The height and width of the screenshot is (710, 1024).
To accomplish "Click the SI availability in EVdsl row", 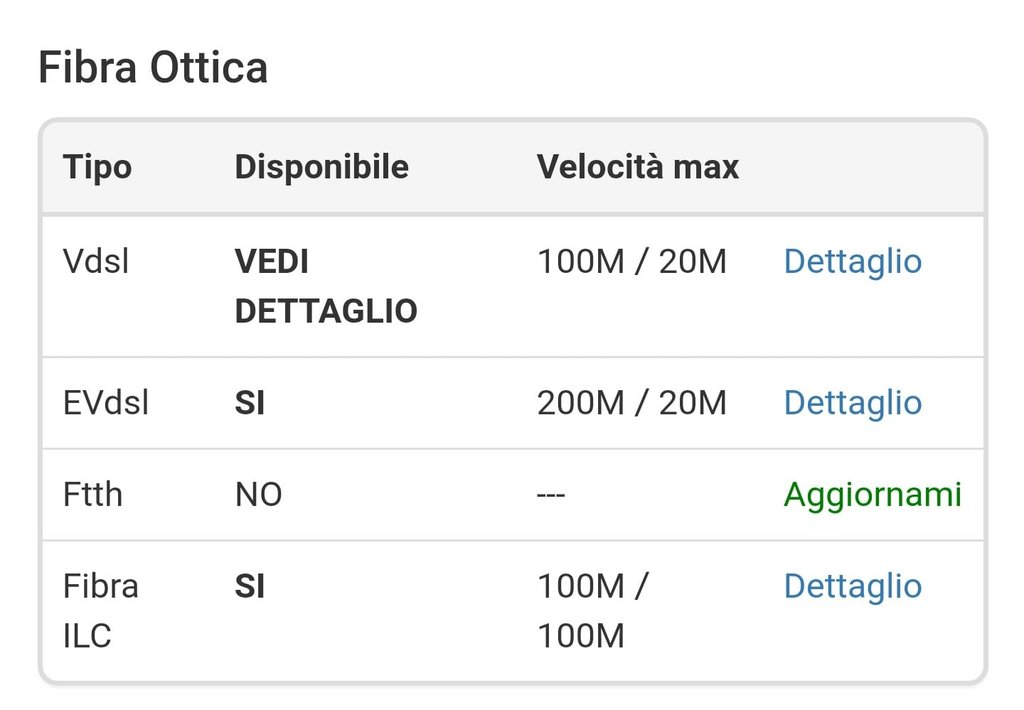I will [x=249, y=403].
